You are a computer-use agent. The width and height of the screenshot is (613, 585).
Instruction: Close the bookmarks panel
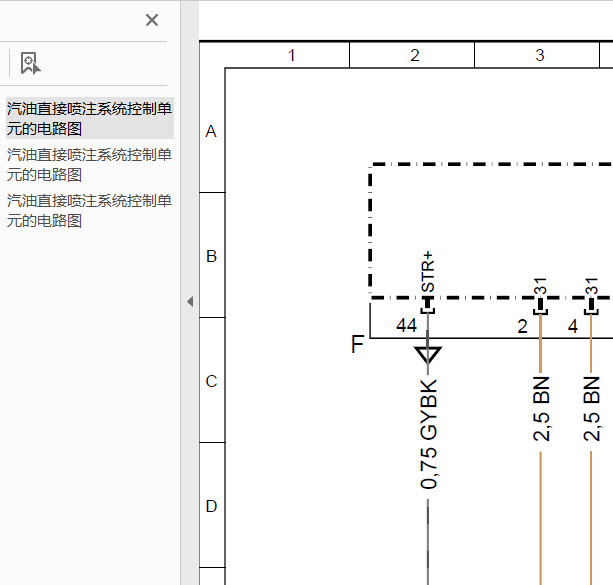point(152,20)
